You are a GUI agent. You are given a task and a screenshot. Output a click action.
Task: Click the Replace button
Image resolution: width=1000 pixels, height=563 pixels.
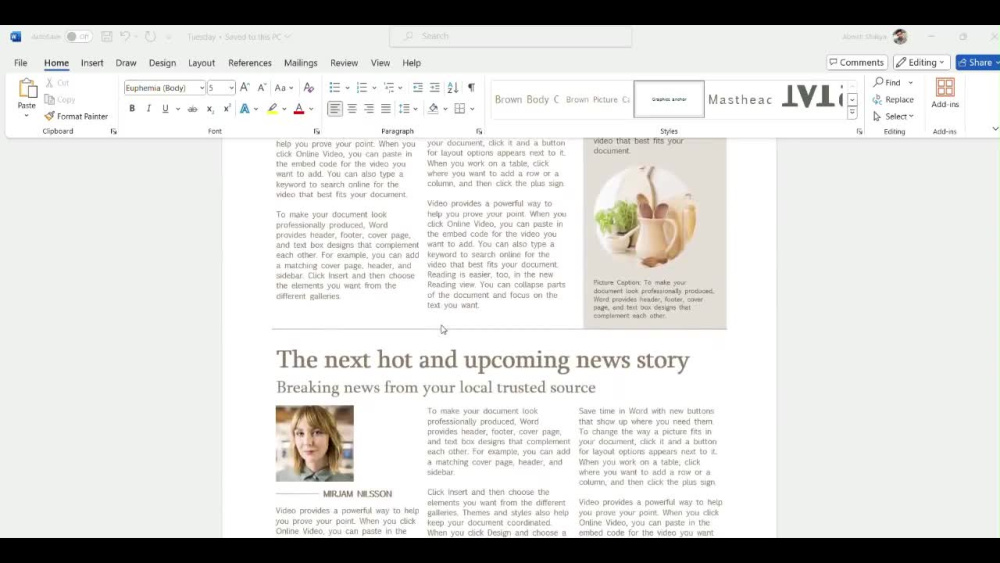(x=893, y=99)
